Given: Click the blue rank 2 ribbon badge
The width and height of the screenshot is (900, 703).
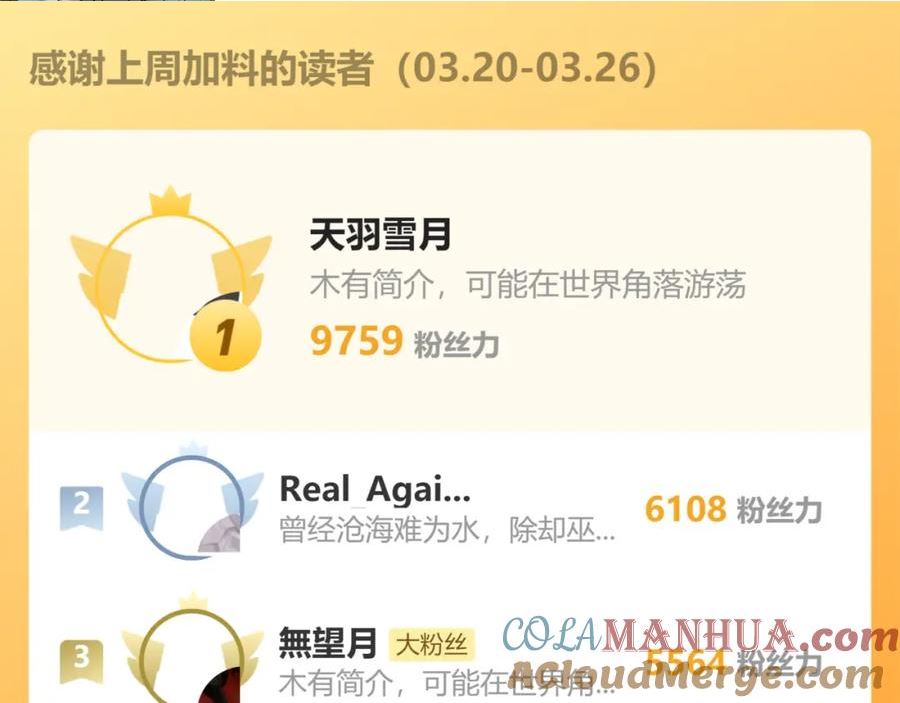Looking at the screenshot, I should 82,507.
